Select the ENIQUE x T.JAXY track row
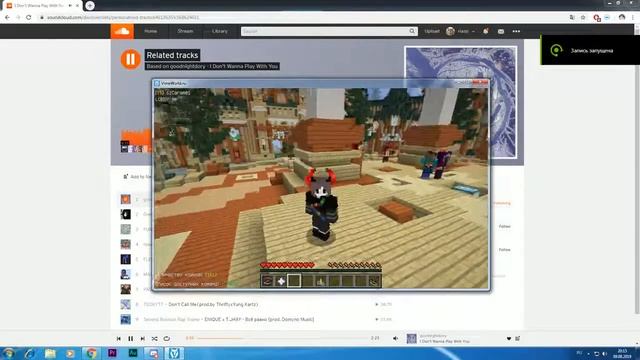 coord(256,319)
